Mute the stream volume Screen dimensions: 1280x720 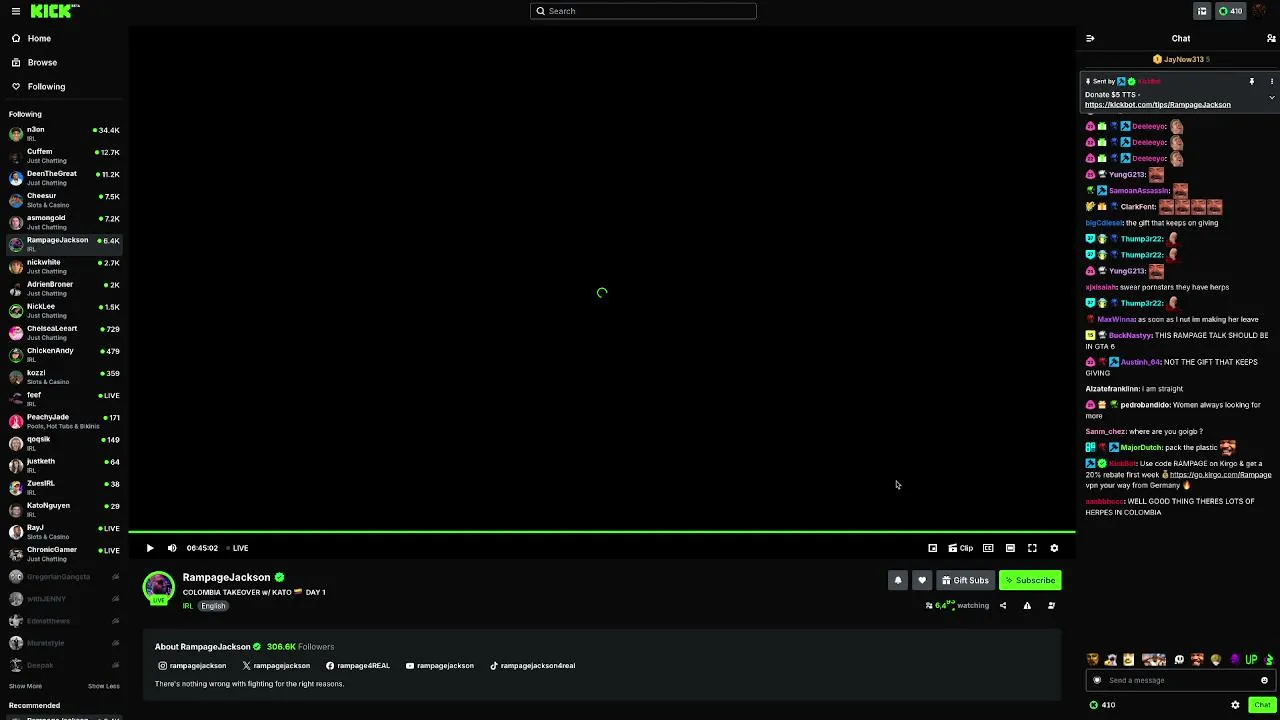(172, 548)
